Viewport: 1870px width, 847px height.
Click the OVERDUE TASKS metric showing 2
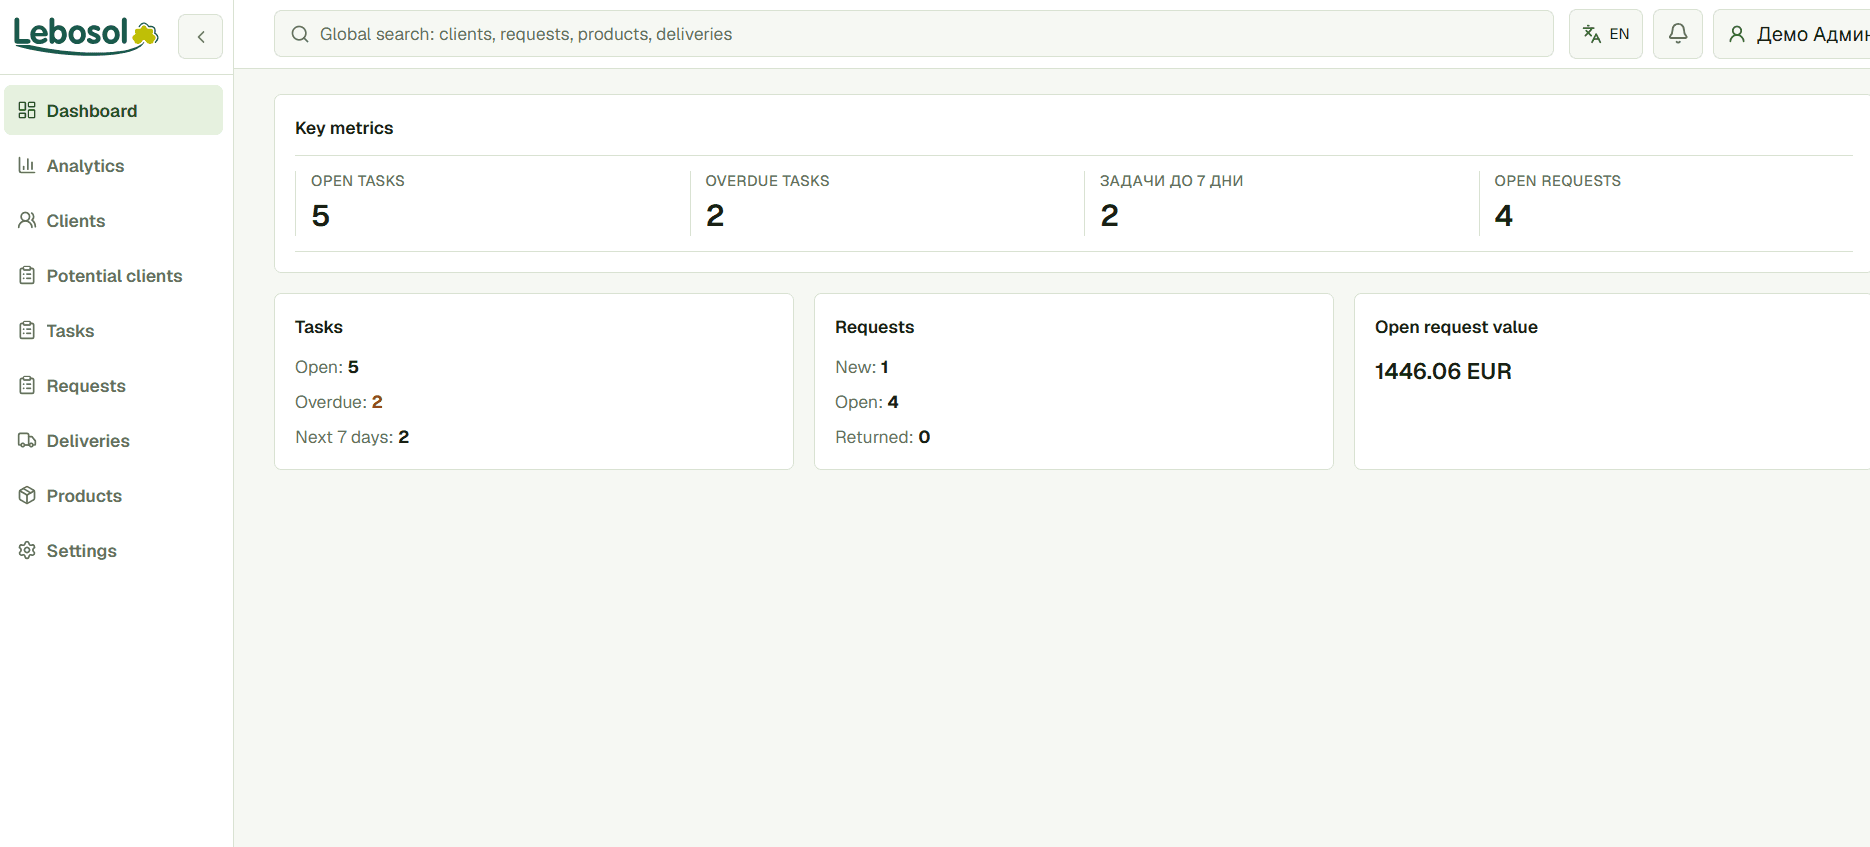pos(886,203)
